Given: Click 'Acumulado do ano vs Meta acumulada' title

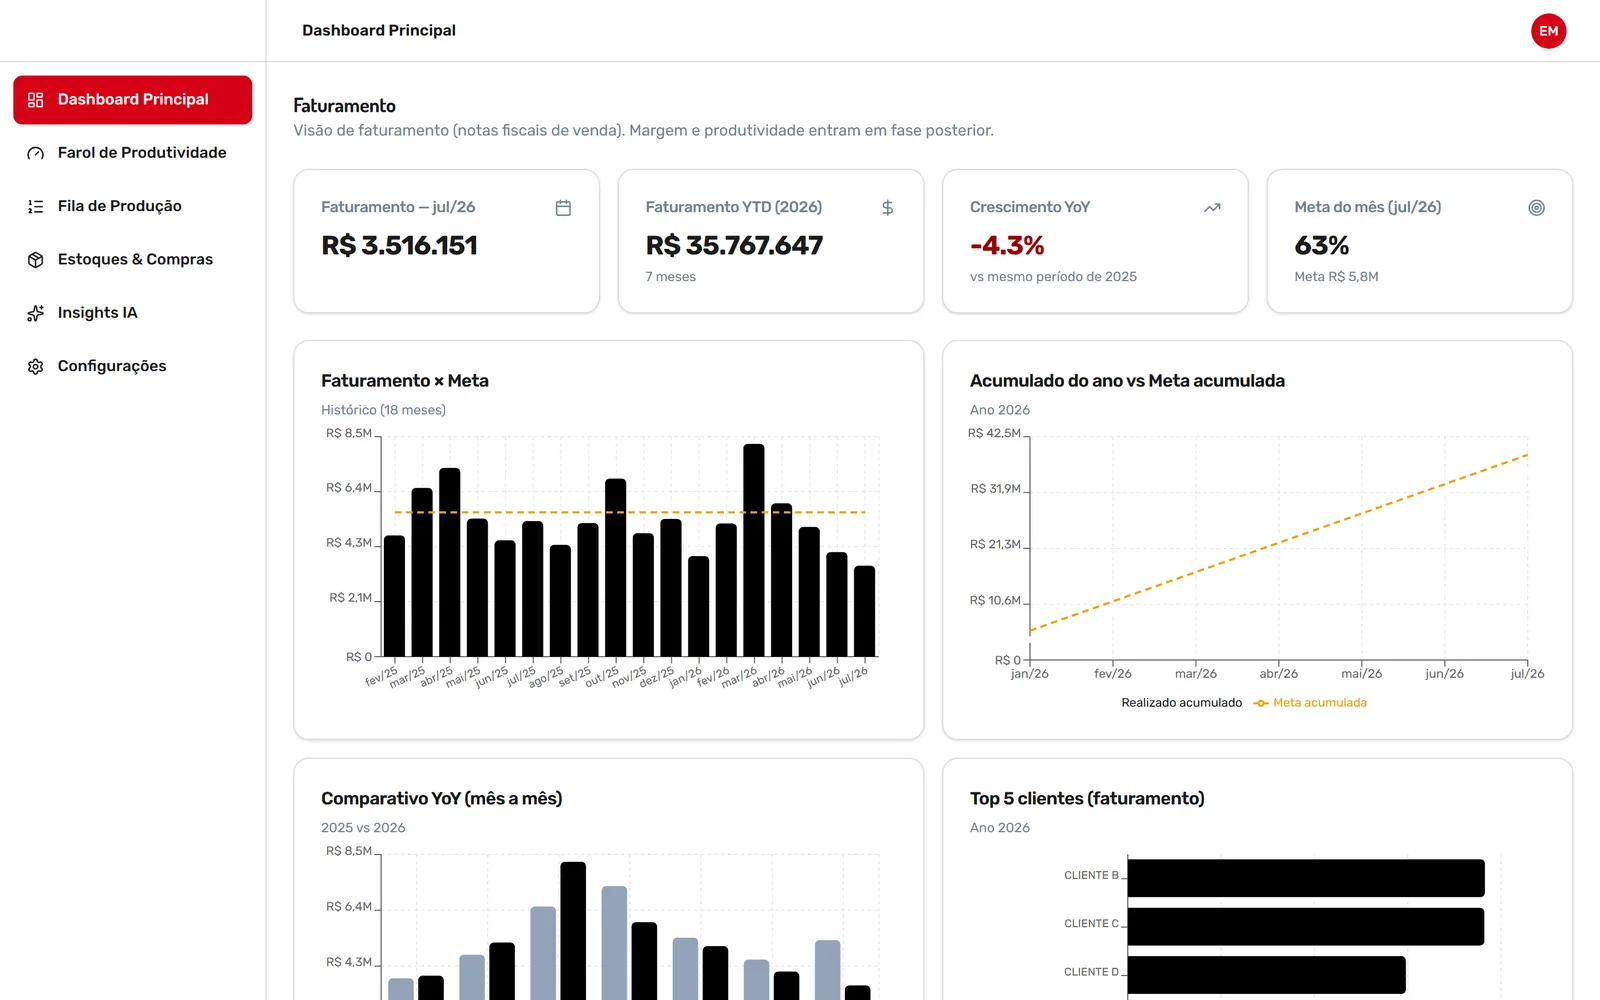Looking at the screenshot, I should click(x=1127, y=381).
